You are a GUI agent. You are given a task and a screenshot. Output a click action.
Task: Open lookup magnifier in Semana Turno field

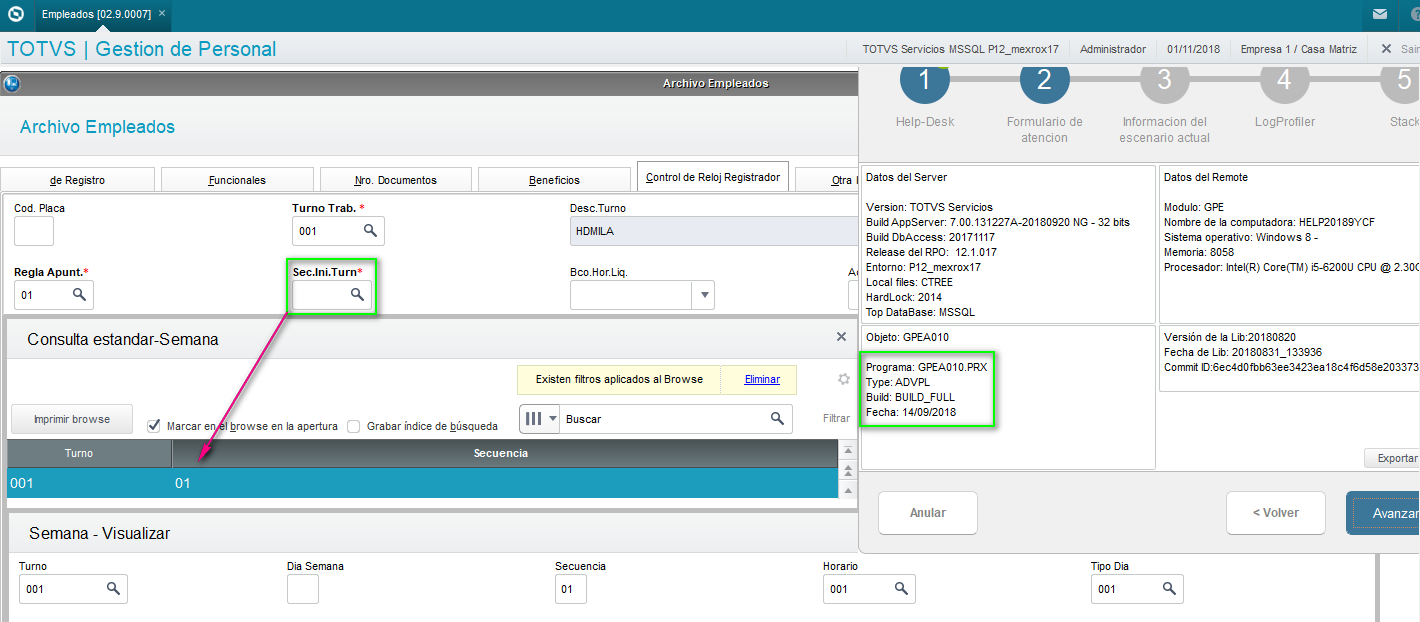pos(113,589)
